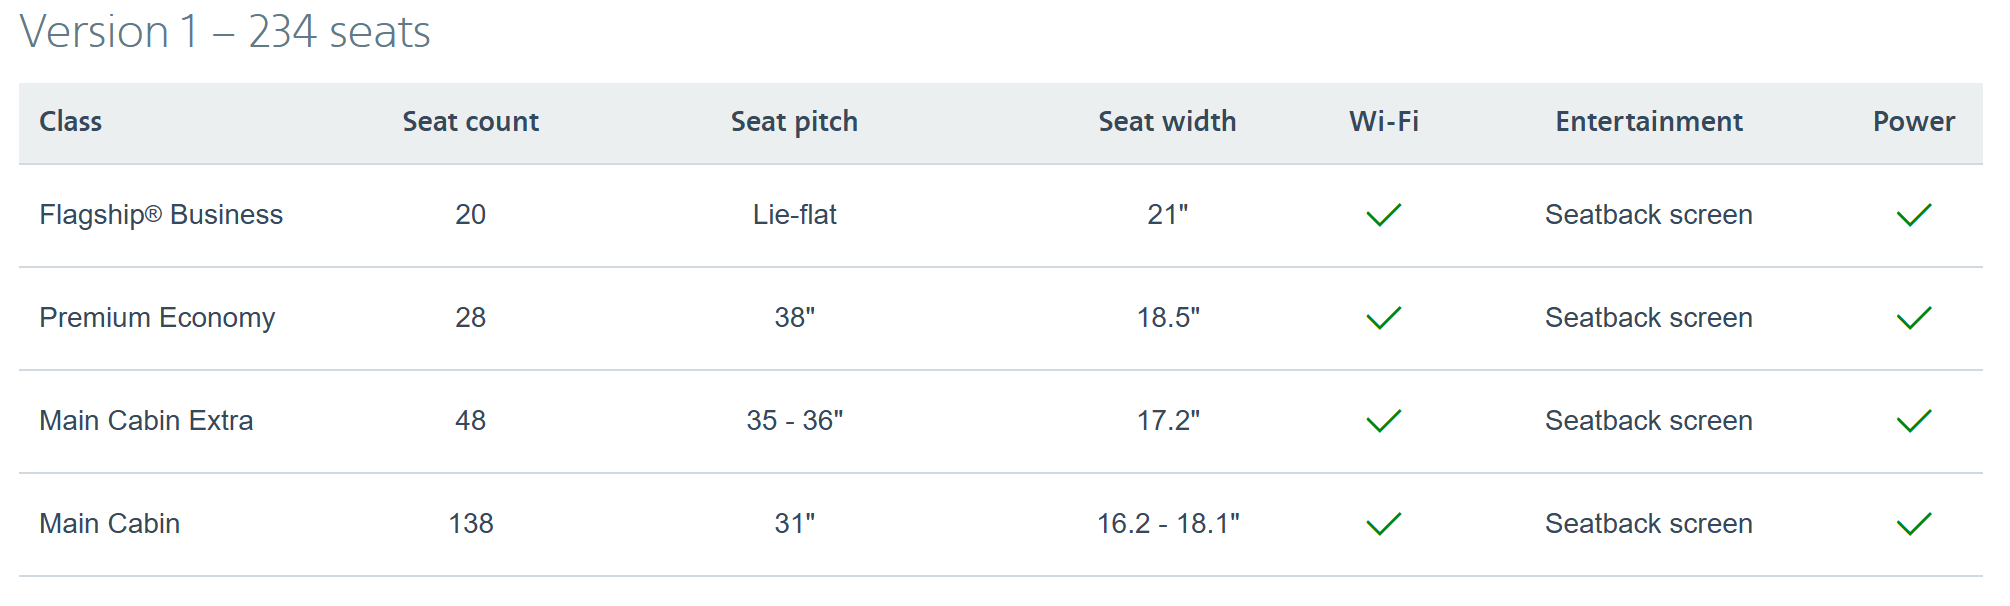This screenshot has width=2010, height=606.
Task: Select the Class column header
Action: coord(71,121)
